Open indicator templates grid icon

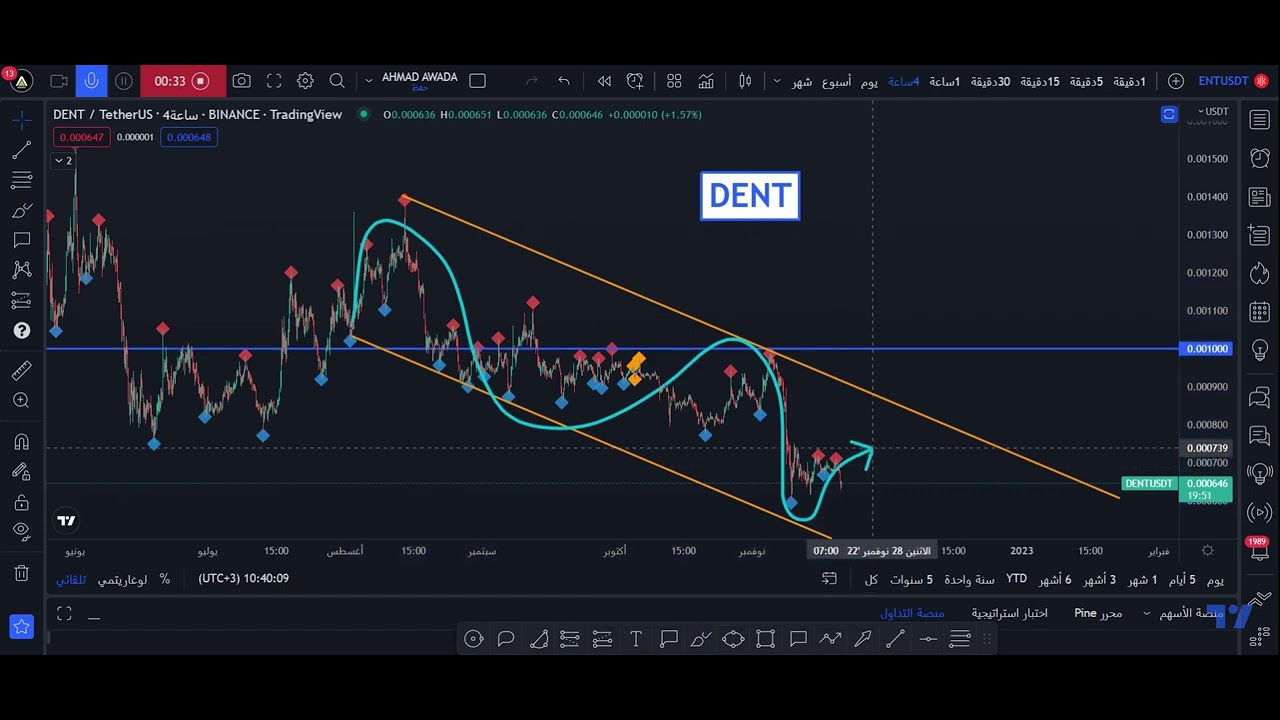coord(674,81)
